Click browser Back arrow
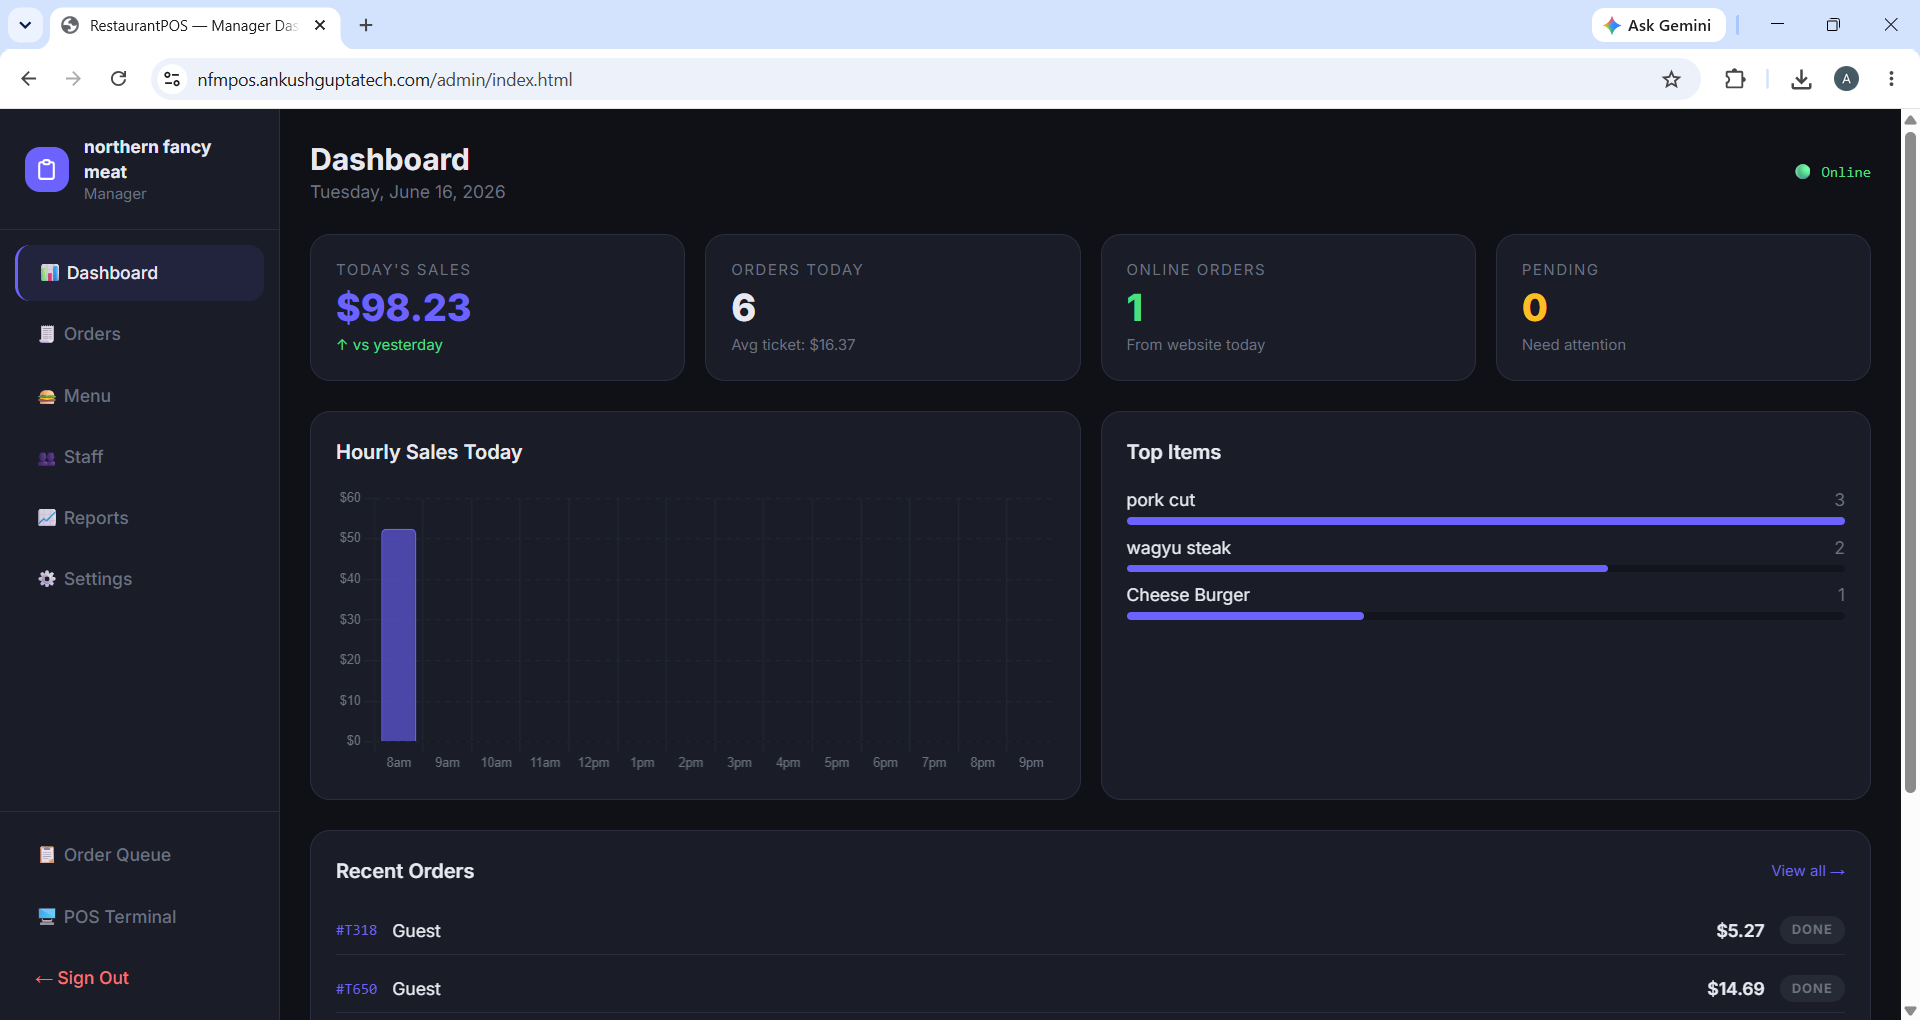 pos(29,79)
